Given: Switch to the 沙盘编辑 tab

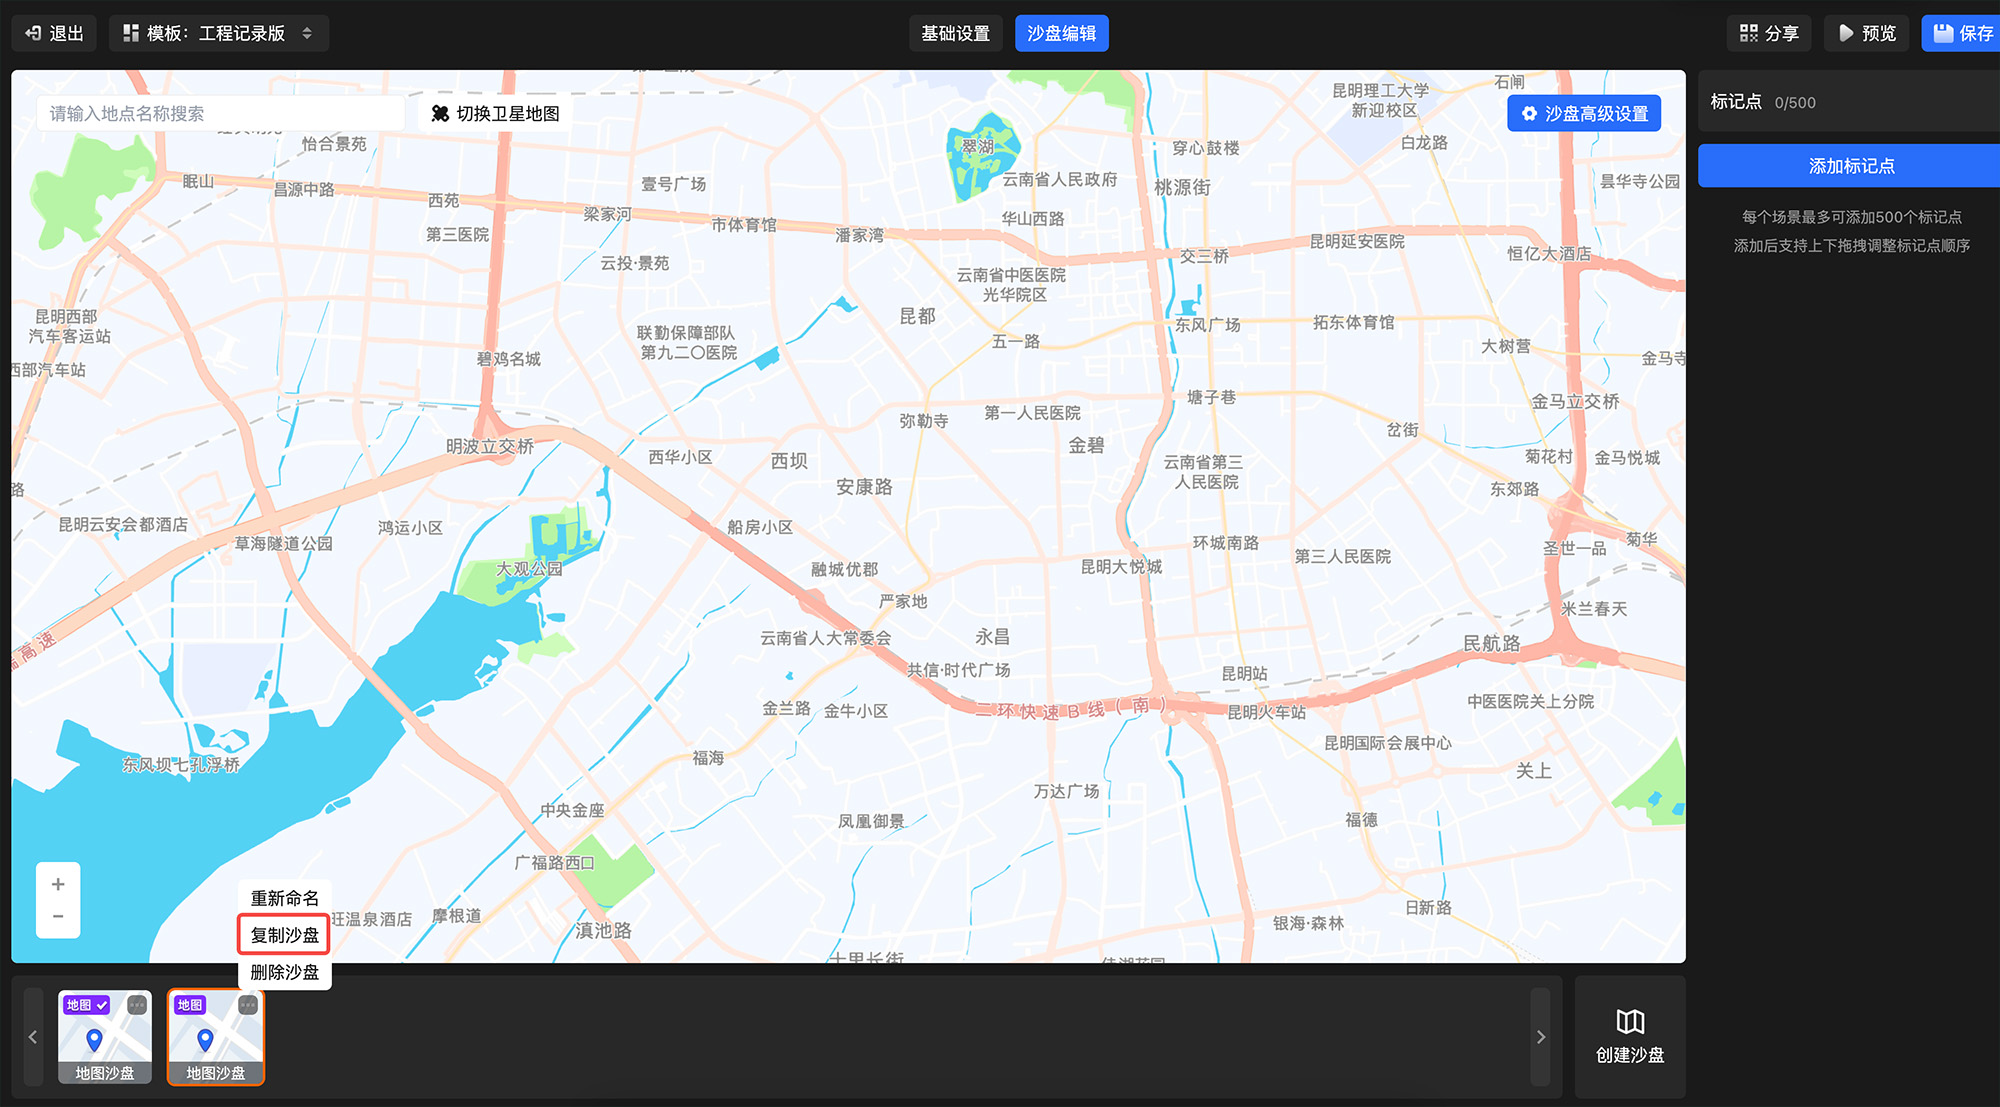Looking at the screenshot, I should coord(1061,33).
